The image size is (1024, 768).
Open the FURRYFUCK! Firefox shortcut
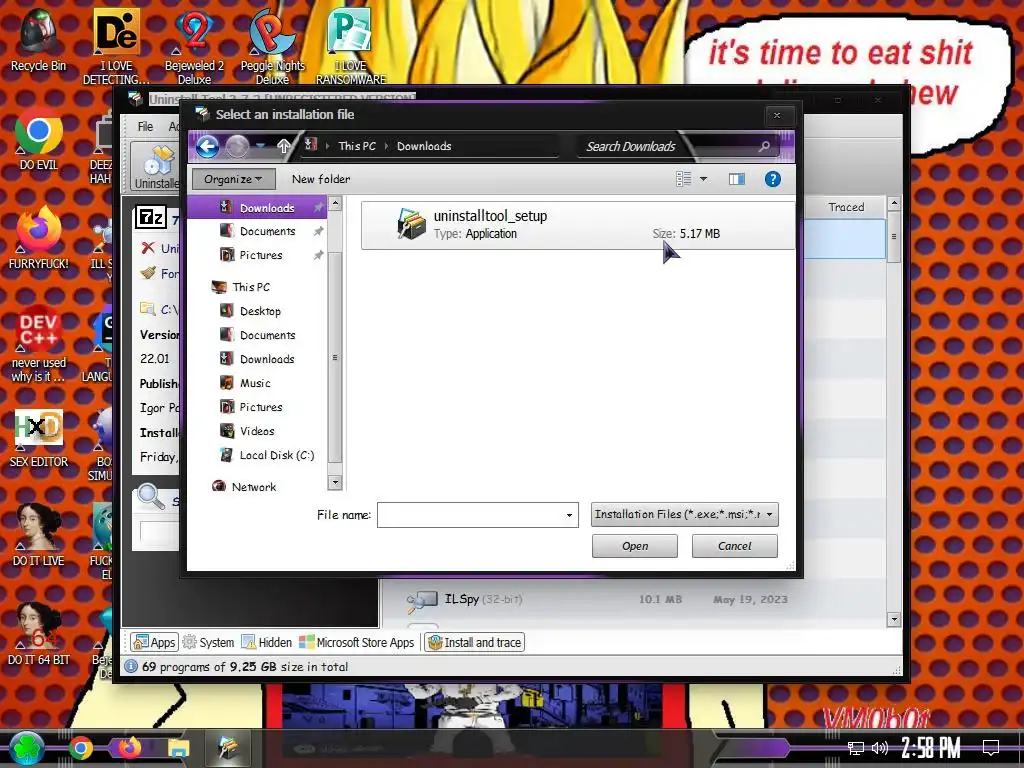(38, 239)
